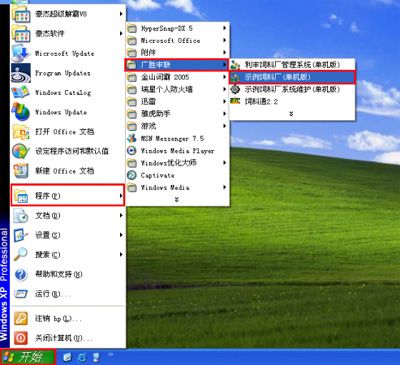Show more items in 广胜丰联 submenu chevron
This screenshot has width=400, height=365.
291,114
